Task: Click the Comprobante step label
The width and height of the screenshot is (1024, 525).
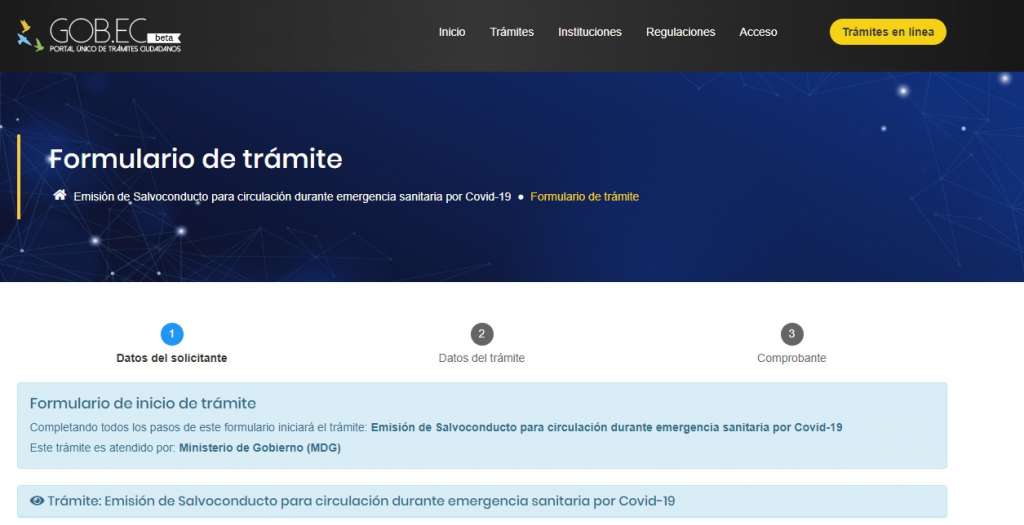Action: [x=792, y=358]
